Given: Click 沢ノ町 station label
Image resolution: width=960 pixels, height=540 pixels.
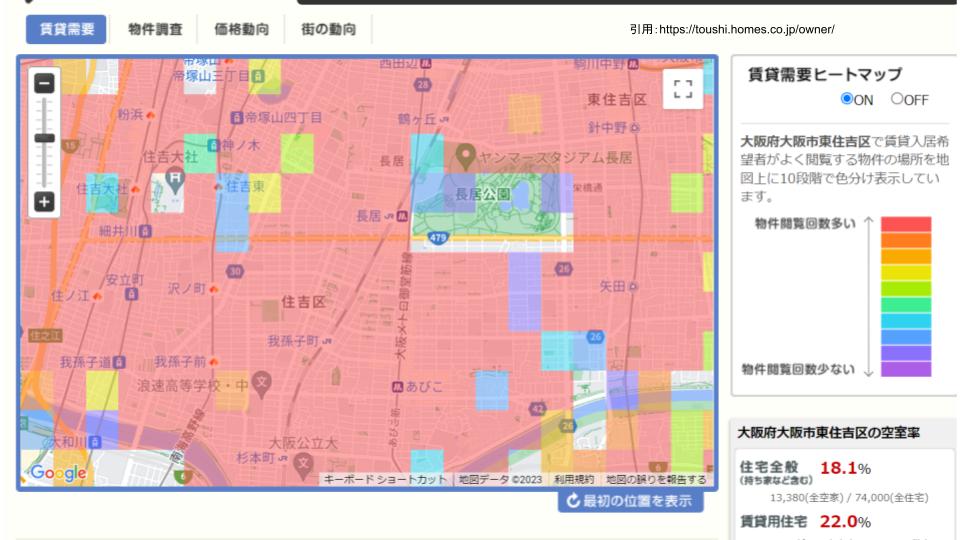Looking at the screenshot, I should pos(187,288).
